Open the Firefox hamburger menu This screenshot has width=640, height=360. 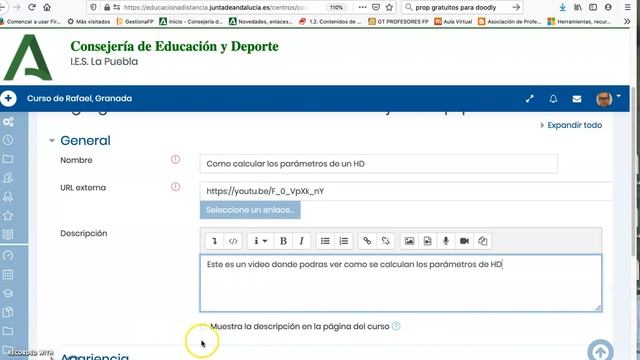(628, 7)
